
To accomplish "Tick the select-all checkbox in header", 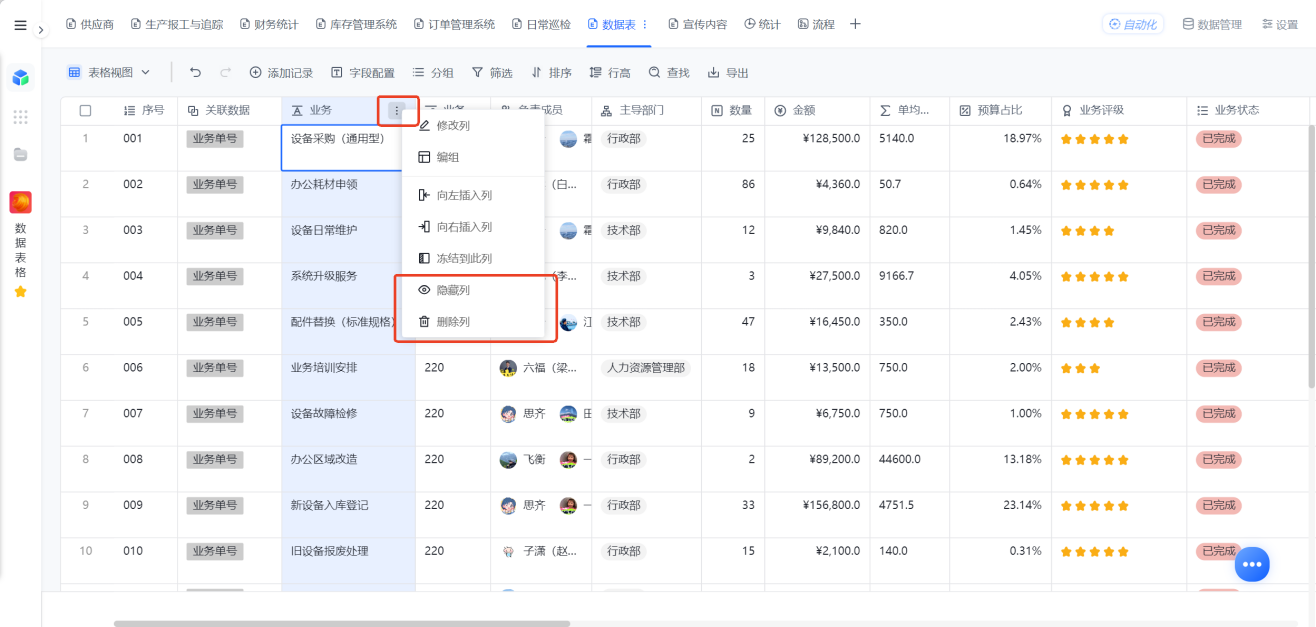I will coord(85,110).
